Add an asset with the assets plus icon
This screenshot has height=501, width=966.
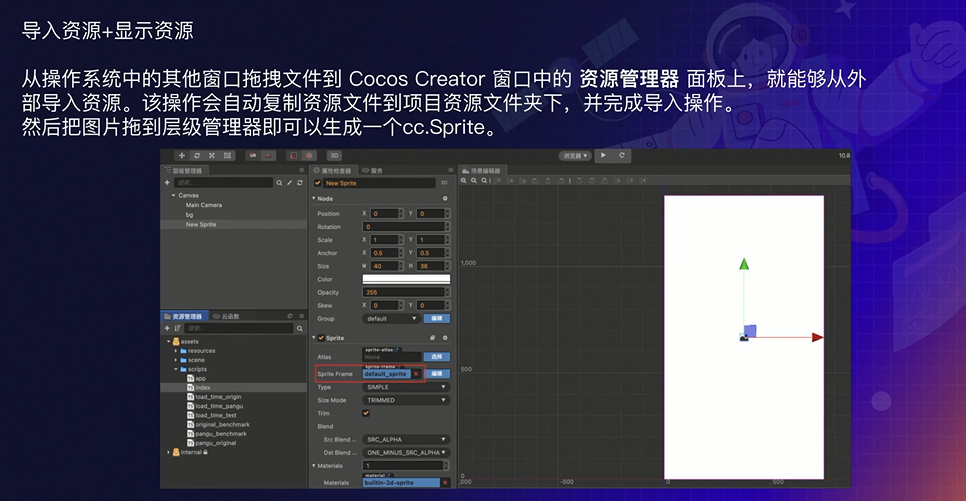click(x=167, y=328)
